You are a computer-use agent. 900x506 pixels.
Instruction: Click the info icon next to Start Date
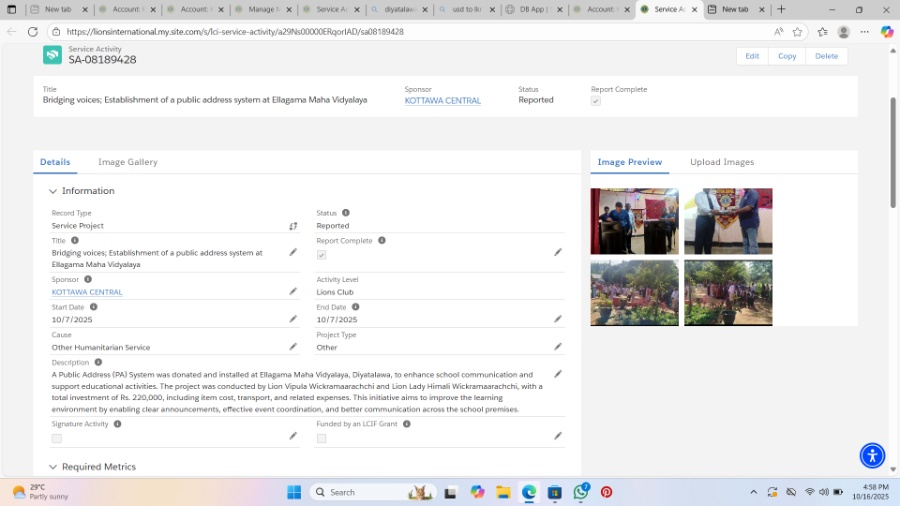click(x=94, y=307)
